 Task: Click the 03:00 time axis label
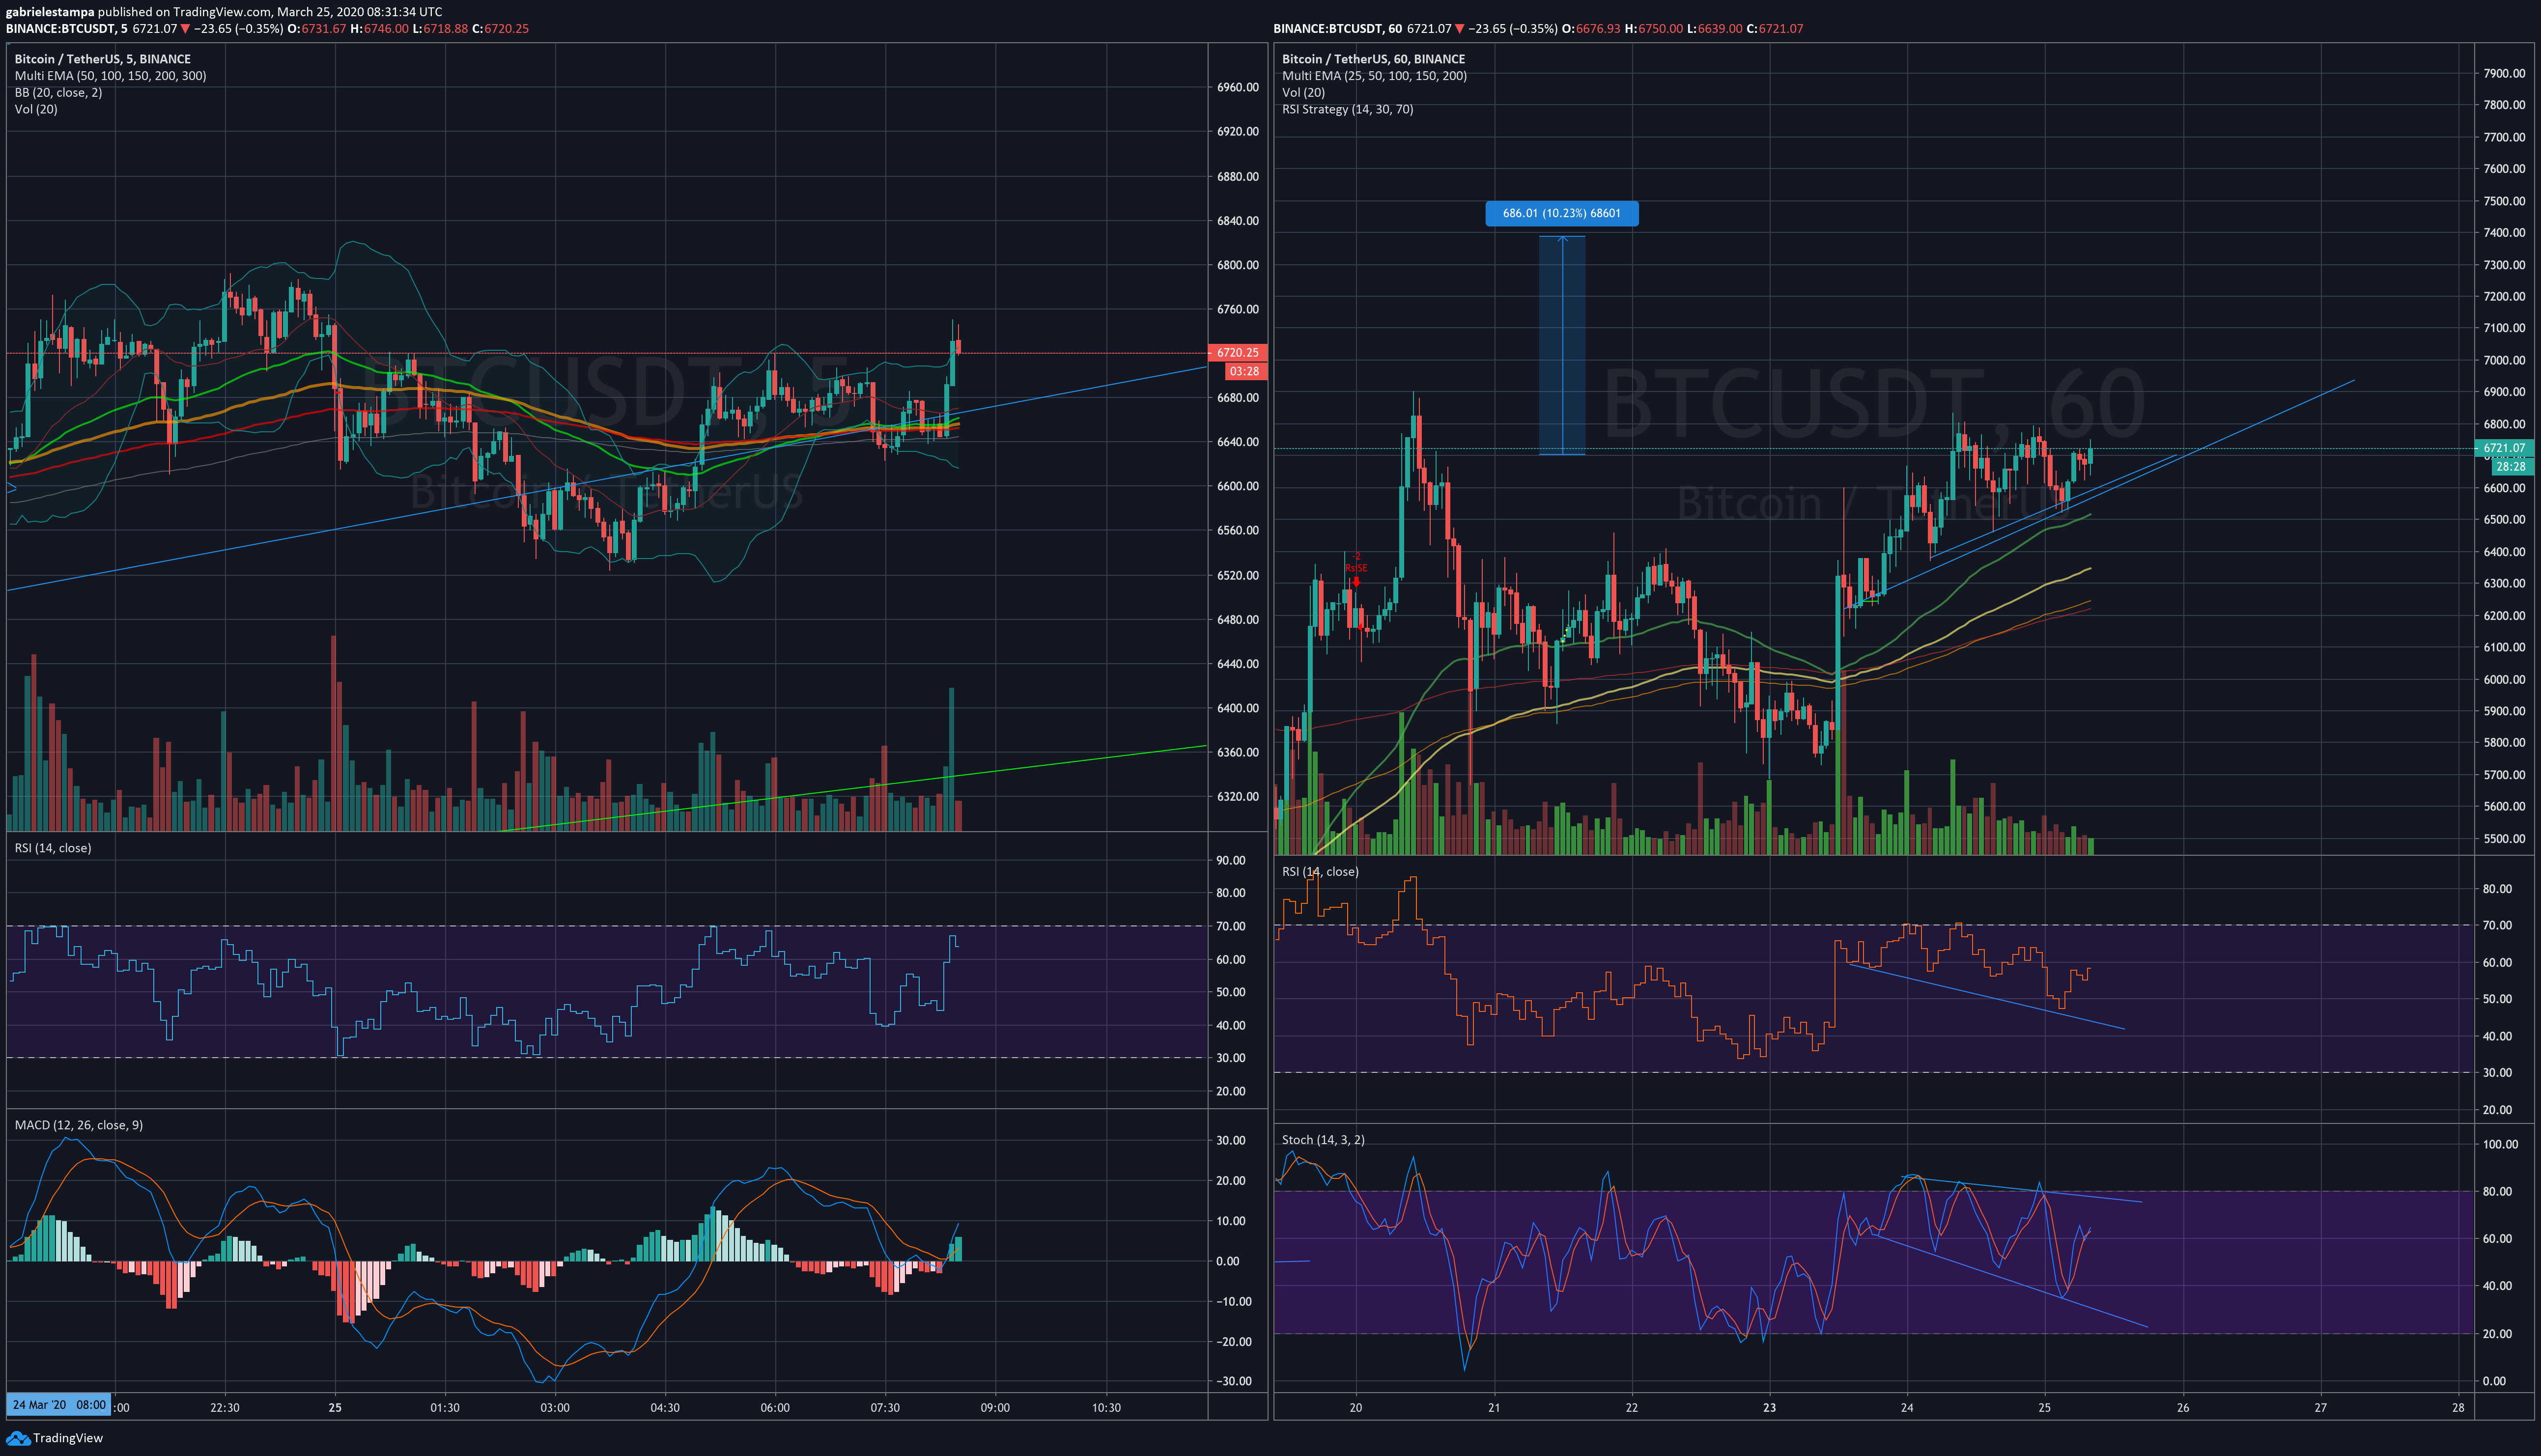(x=555, y=1408)
